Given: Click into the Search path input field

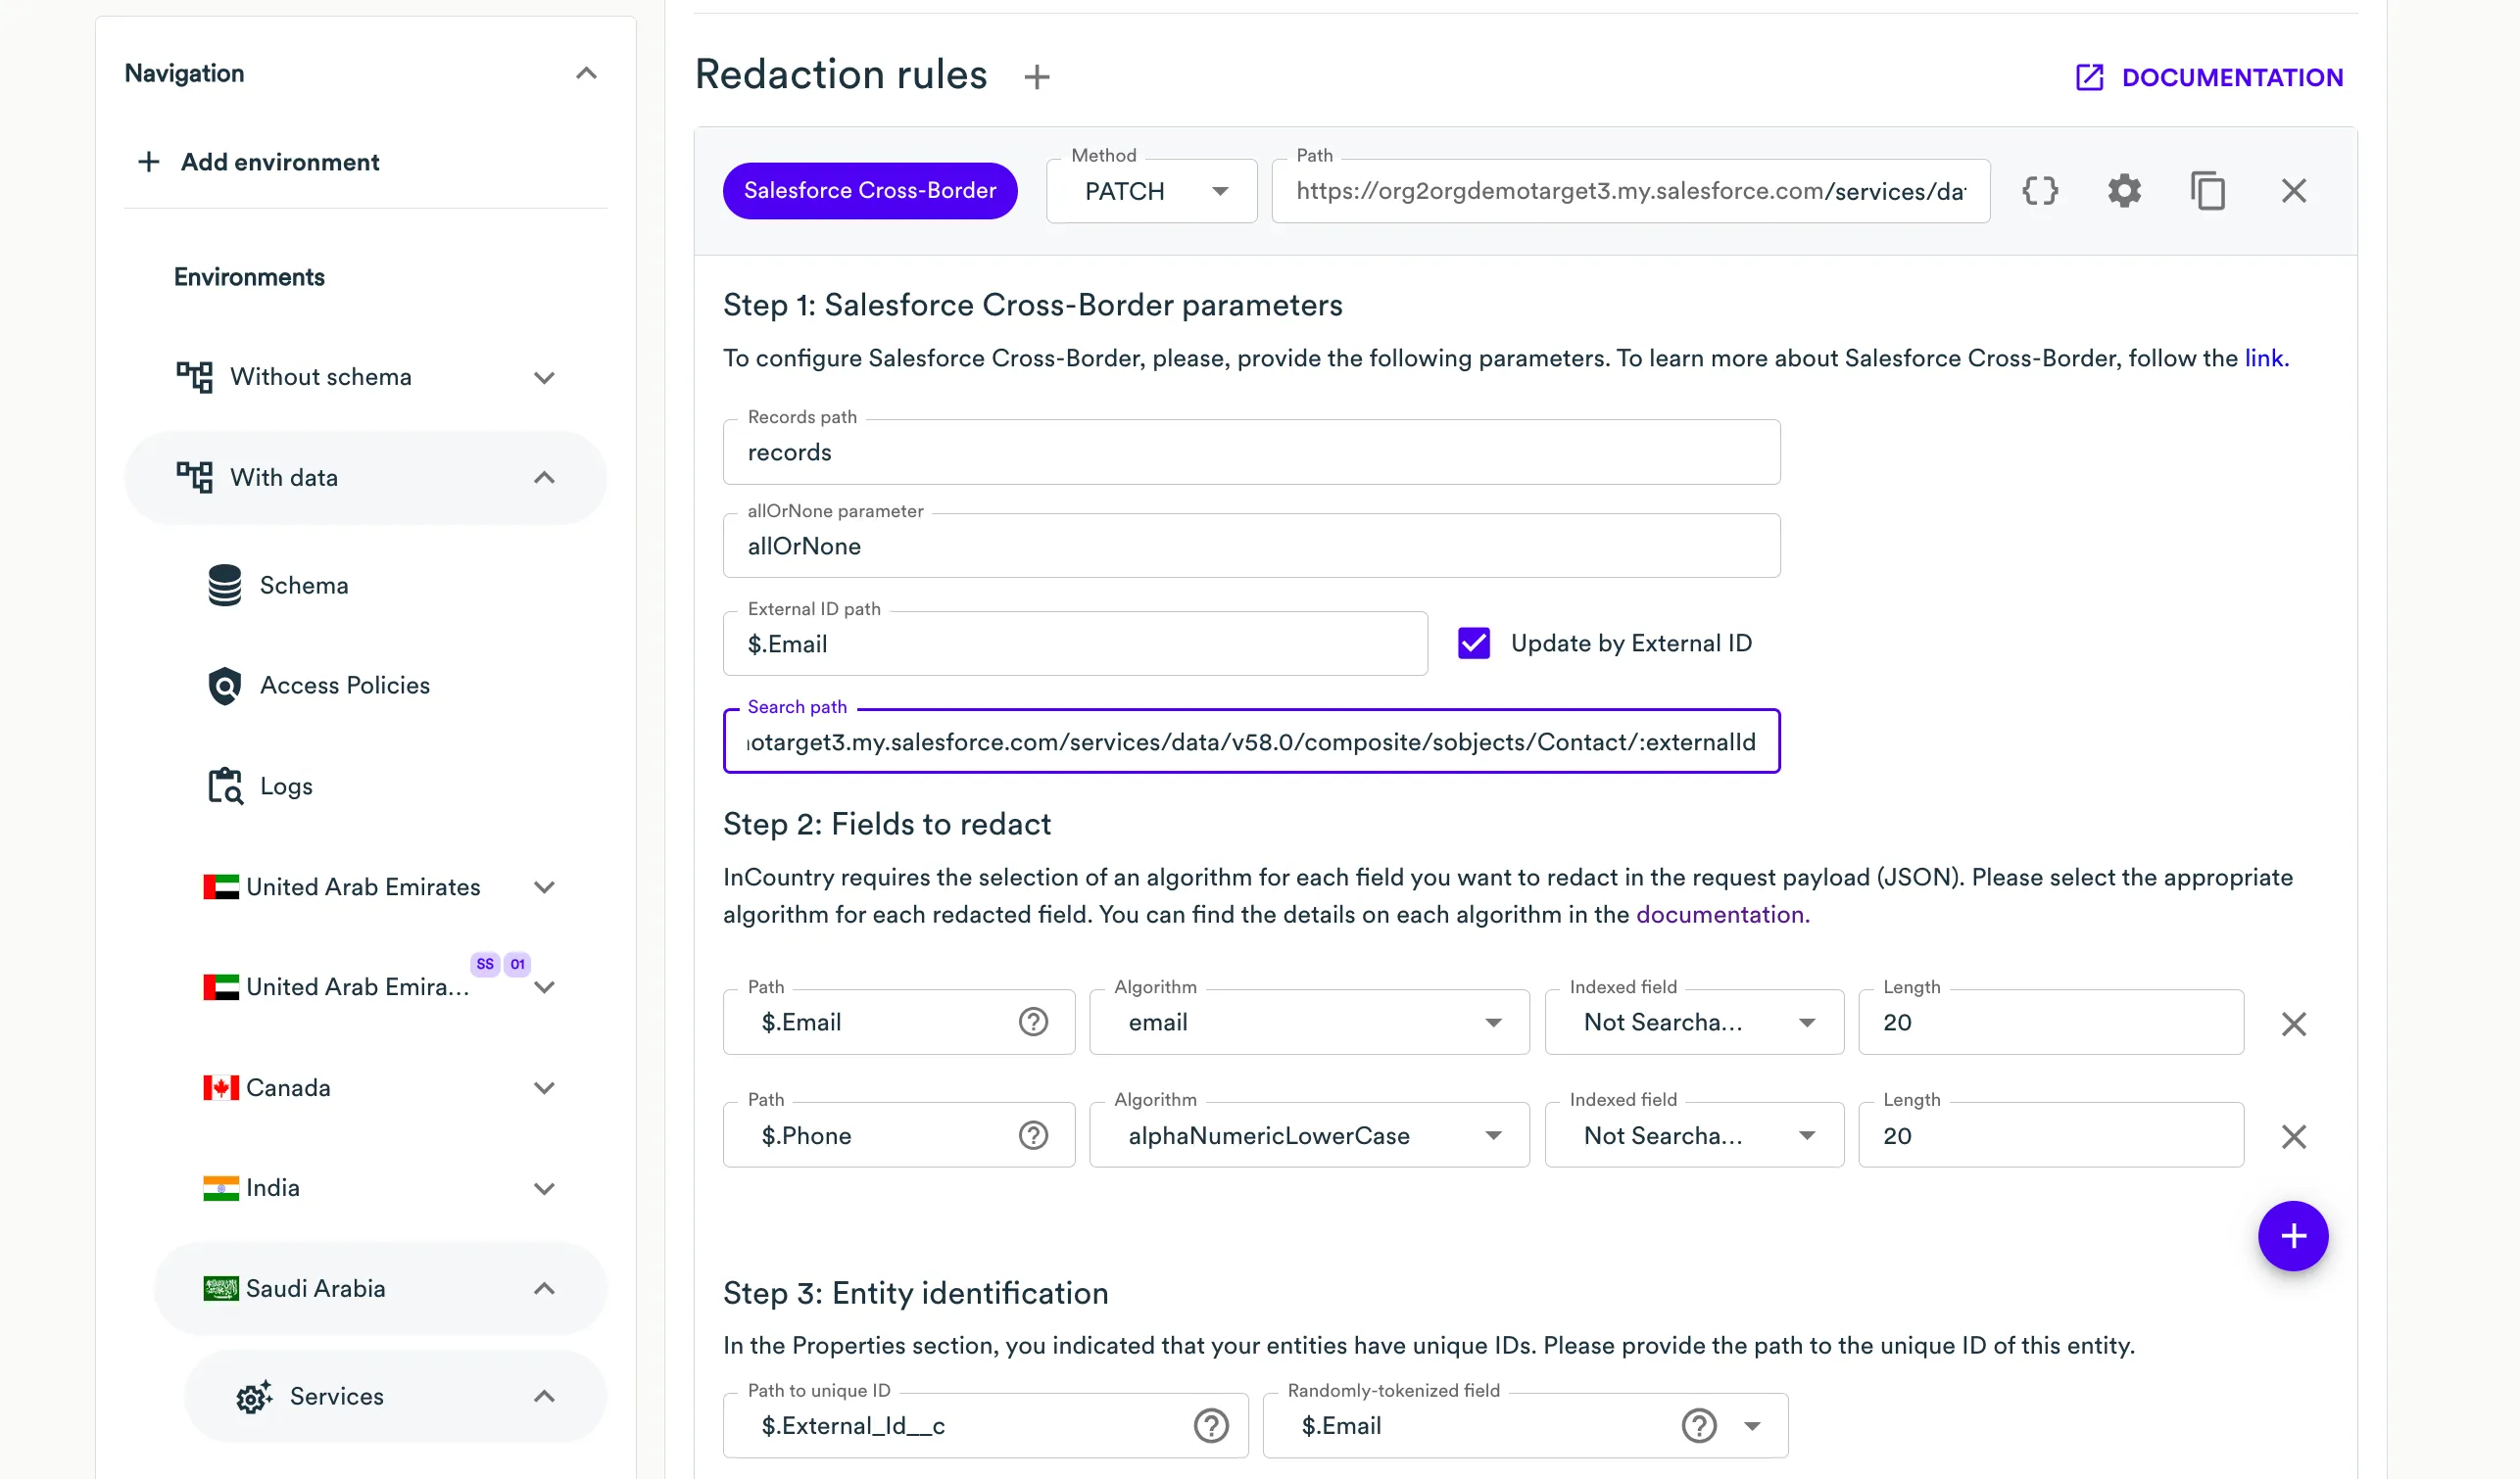Looking at the screenshot, I should tap(1251, 741).
